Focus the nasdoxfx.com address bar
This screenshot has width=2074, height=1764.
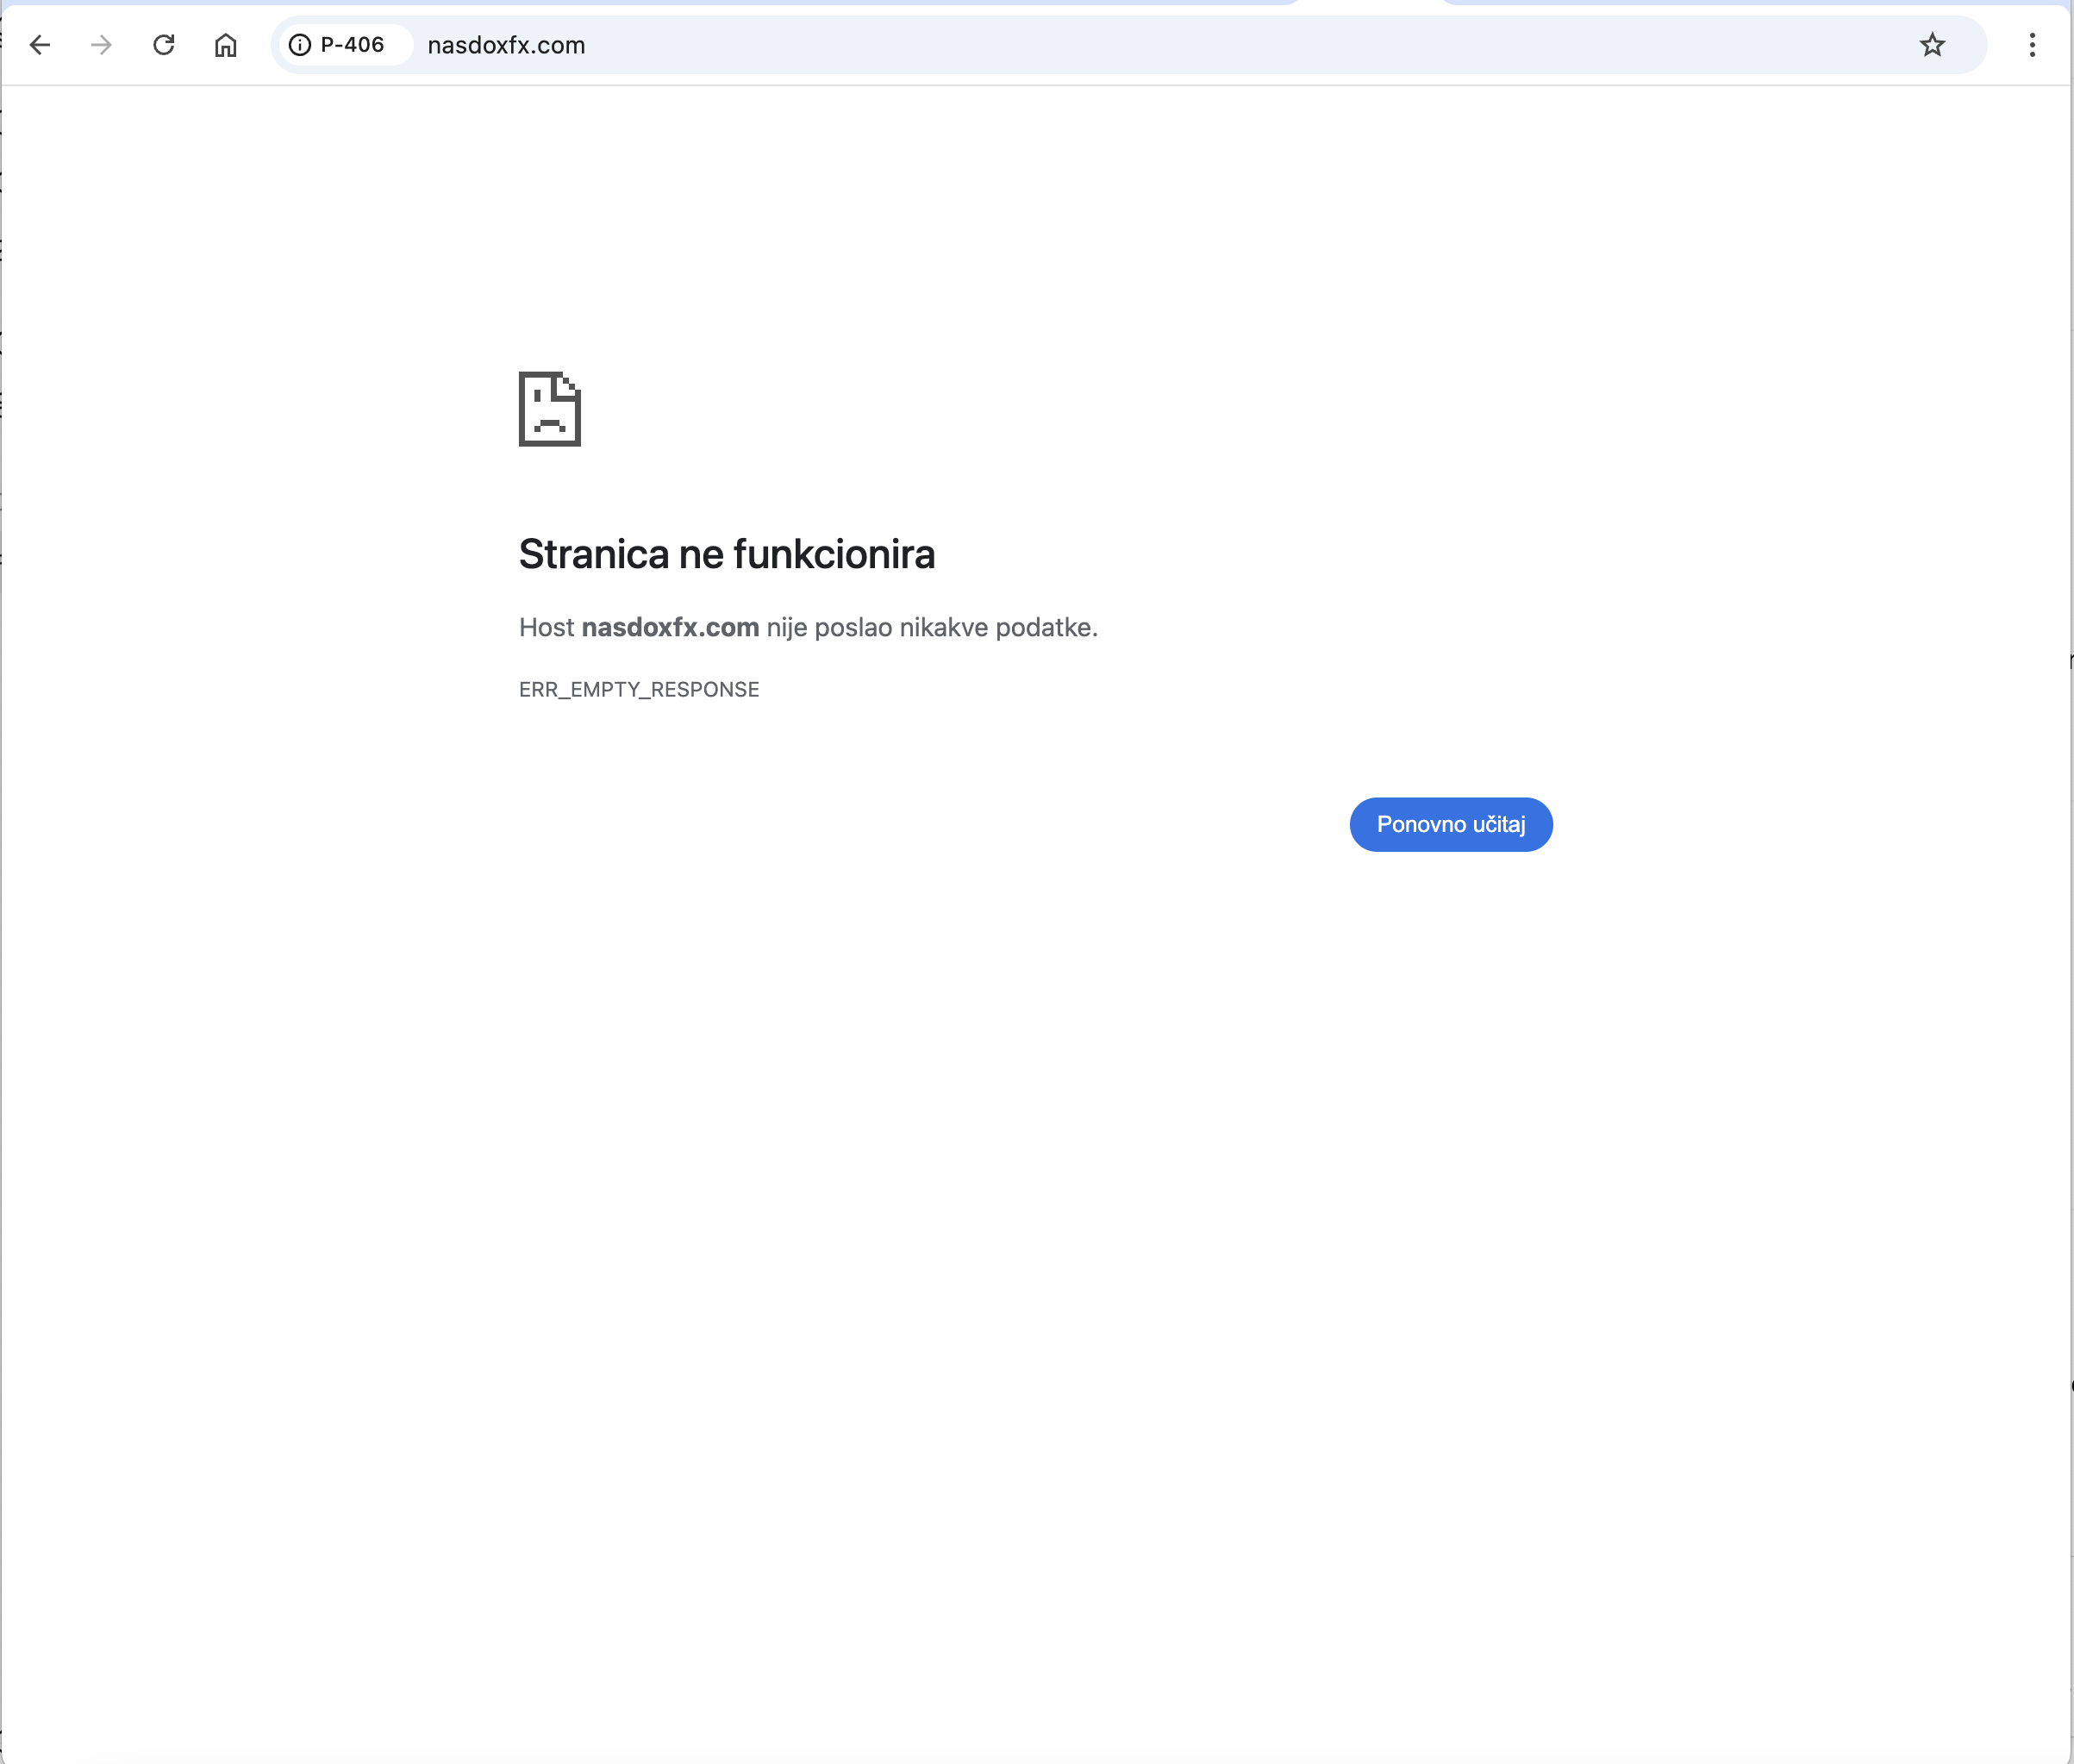click(1128, 45)
